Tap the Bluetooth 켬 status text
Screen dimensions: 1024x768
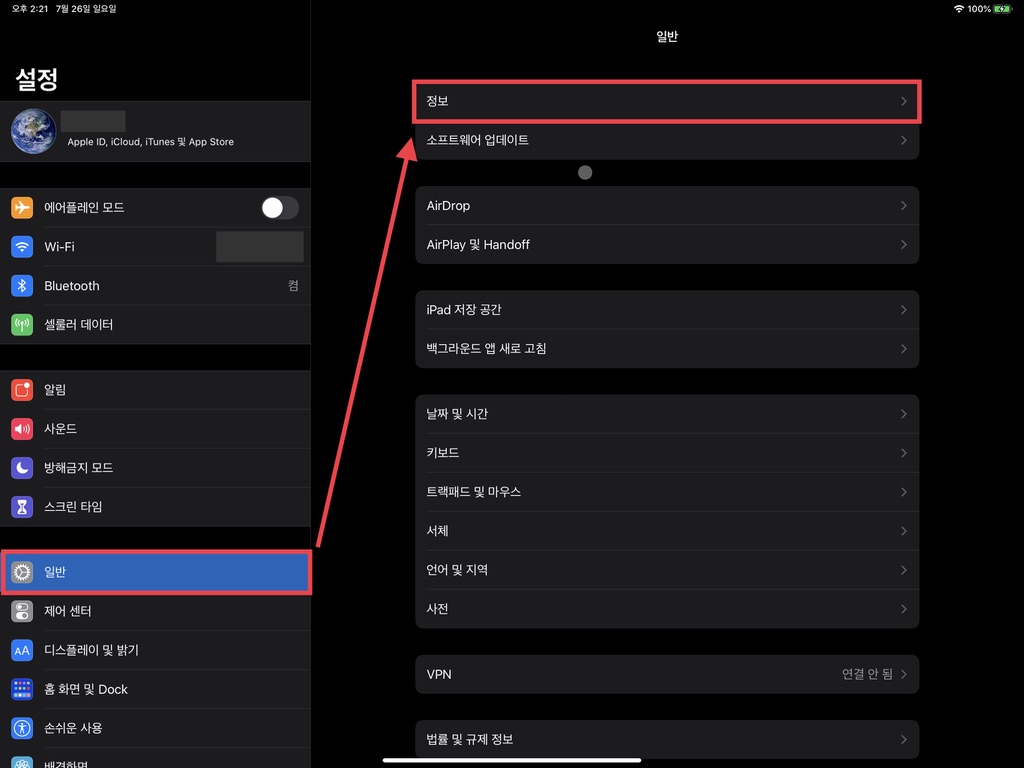pyautogui.click(x=293, y=285)
